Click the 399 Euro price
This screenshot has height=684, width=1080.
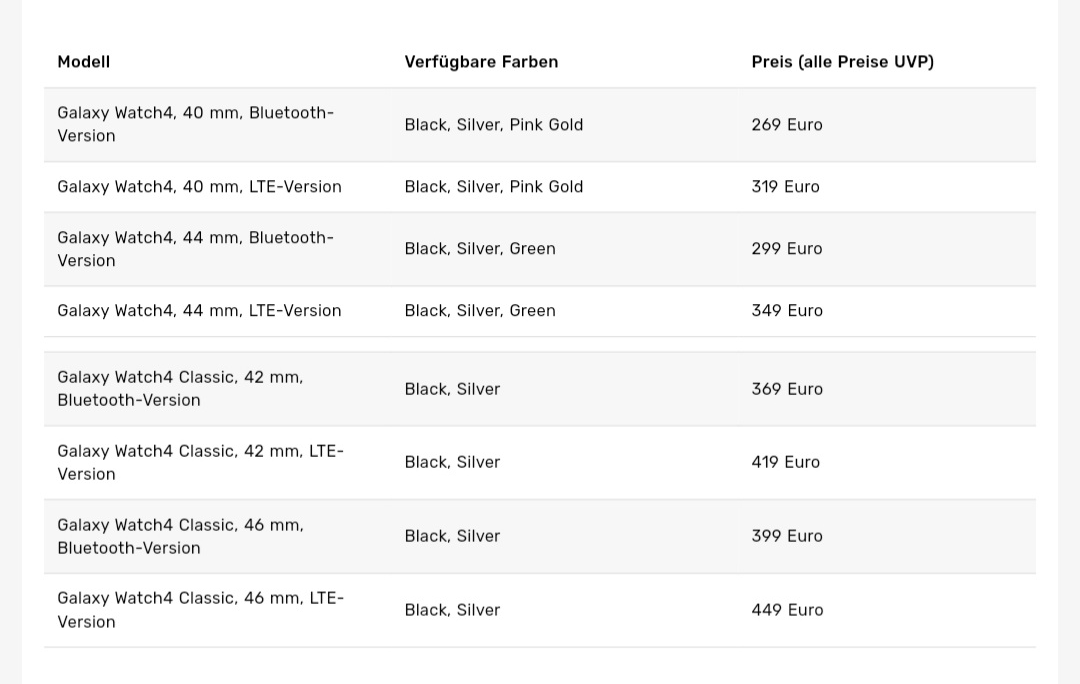787,536
